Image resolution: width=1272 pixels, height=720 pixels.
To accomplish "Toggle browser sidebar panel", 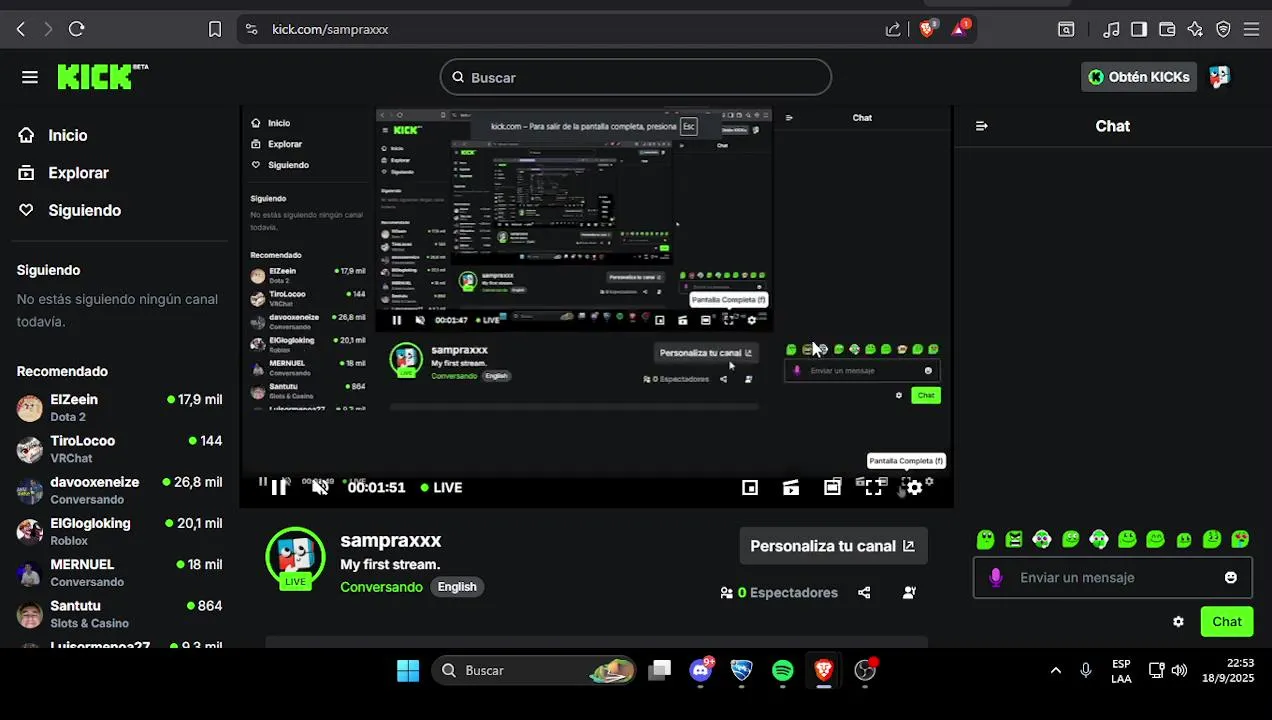I will 1139,29.
